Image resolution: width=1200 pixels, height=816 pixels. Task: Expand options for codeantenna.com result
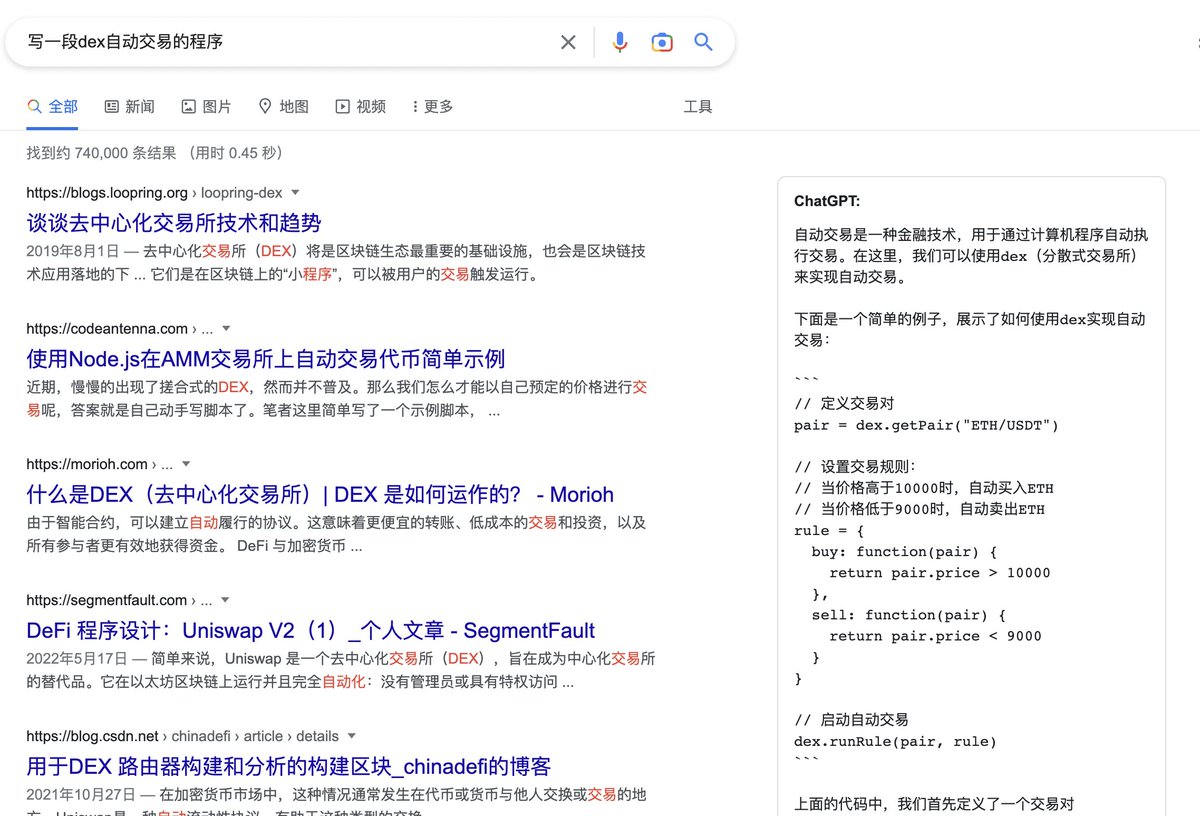tap(226, 328)
